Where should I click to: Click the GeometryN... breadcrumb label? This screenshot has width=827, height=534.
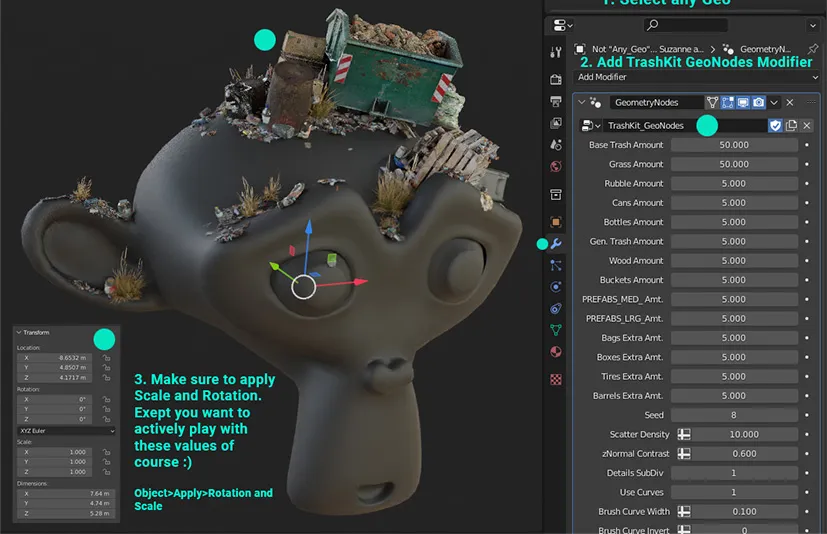[765, 49]
